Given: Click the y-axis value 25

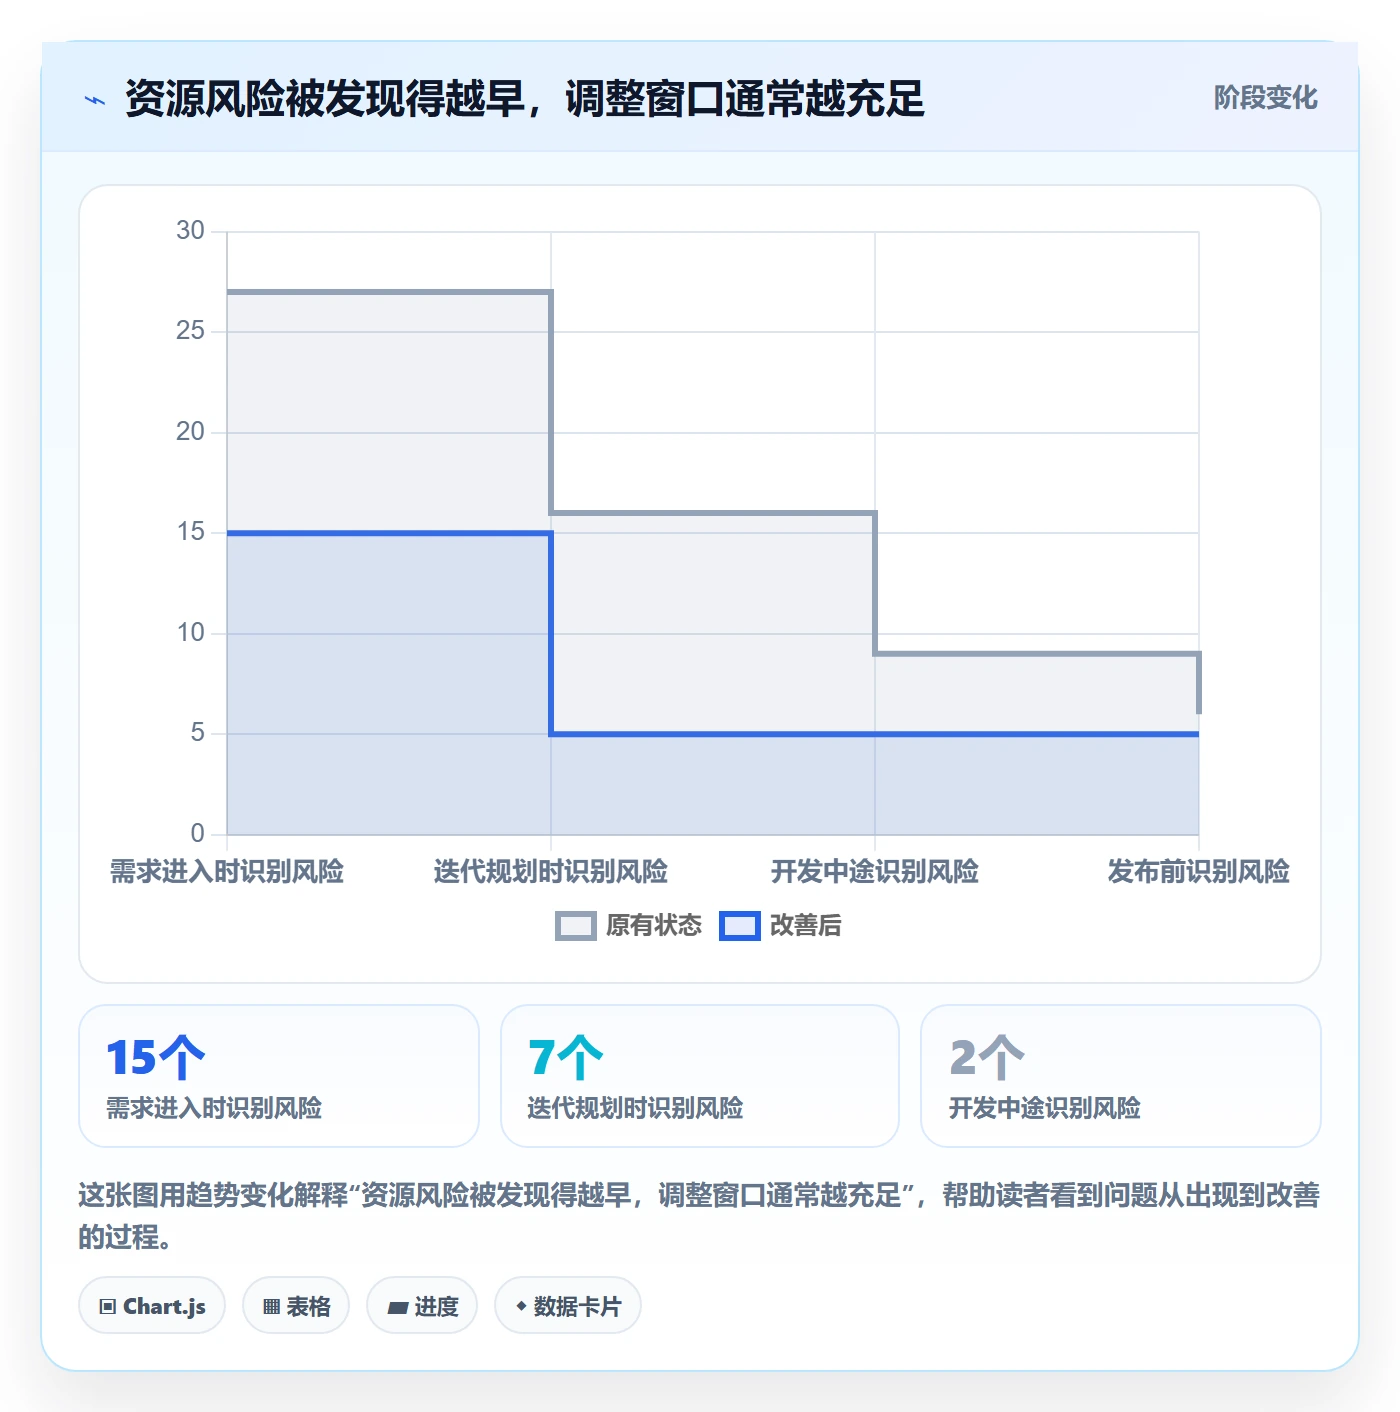Looking at the screenshot, I should (x=190, y=331).
